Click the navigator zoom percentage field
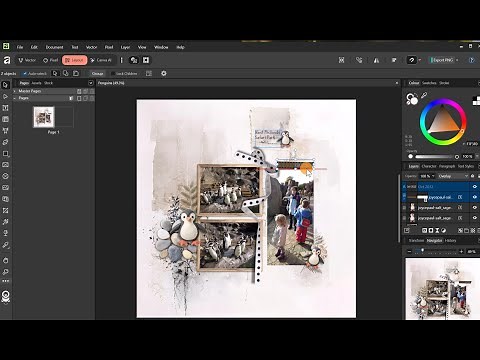 point(471,251)
